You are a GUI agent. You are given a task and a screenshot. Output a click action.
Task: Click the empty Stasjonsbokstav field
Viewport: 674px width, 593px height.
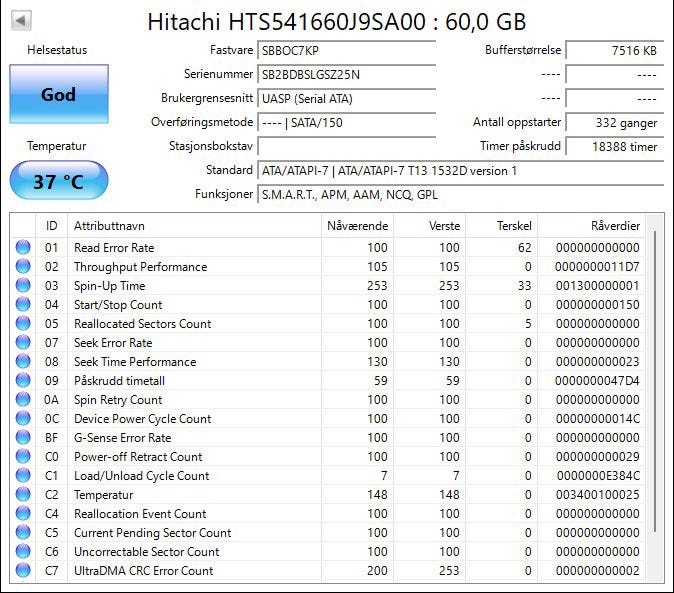click(346, 147)
